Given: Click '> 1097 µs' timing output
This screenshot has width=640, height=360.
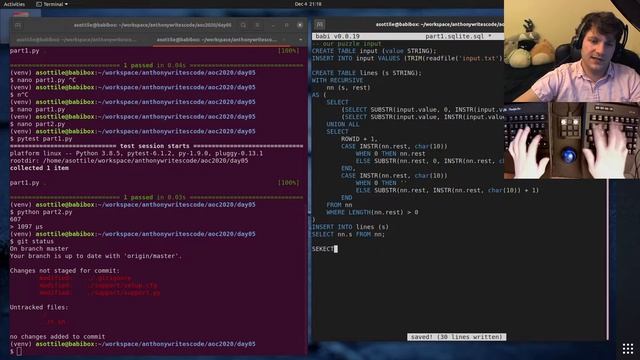Looking at the screenshot, I should 26,227.
